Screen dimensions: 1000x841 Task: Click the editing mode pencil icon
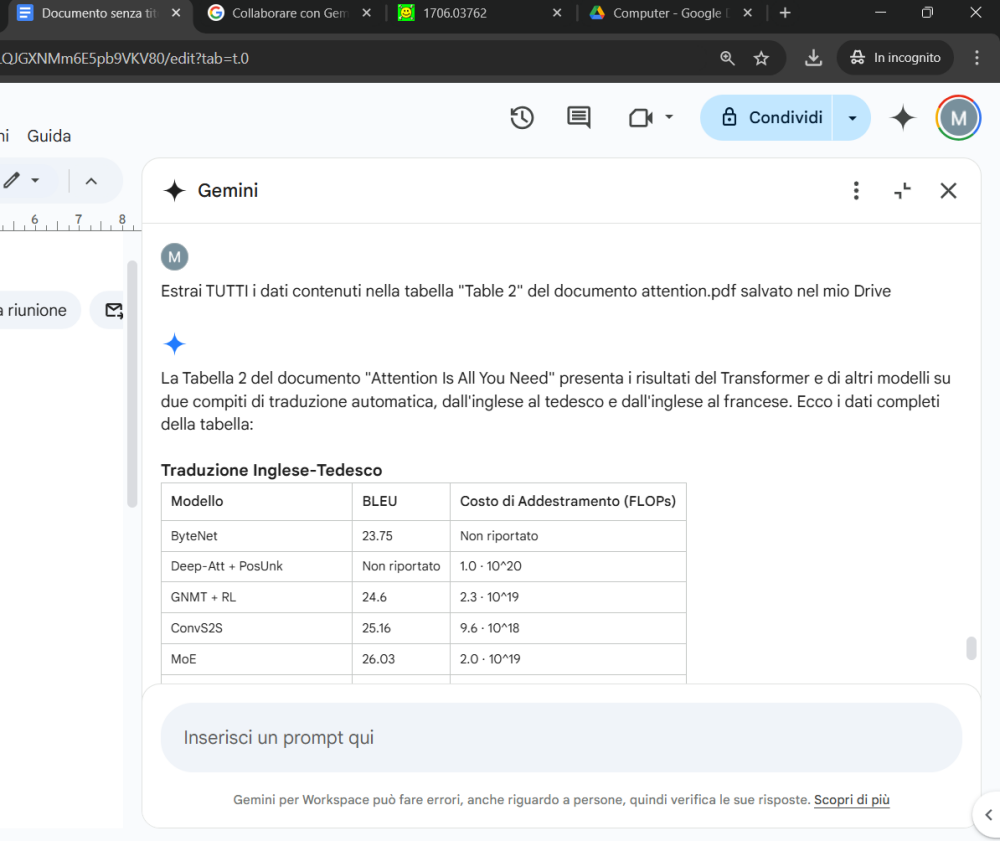click(11, 180)
